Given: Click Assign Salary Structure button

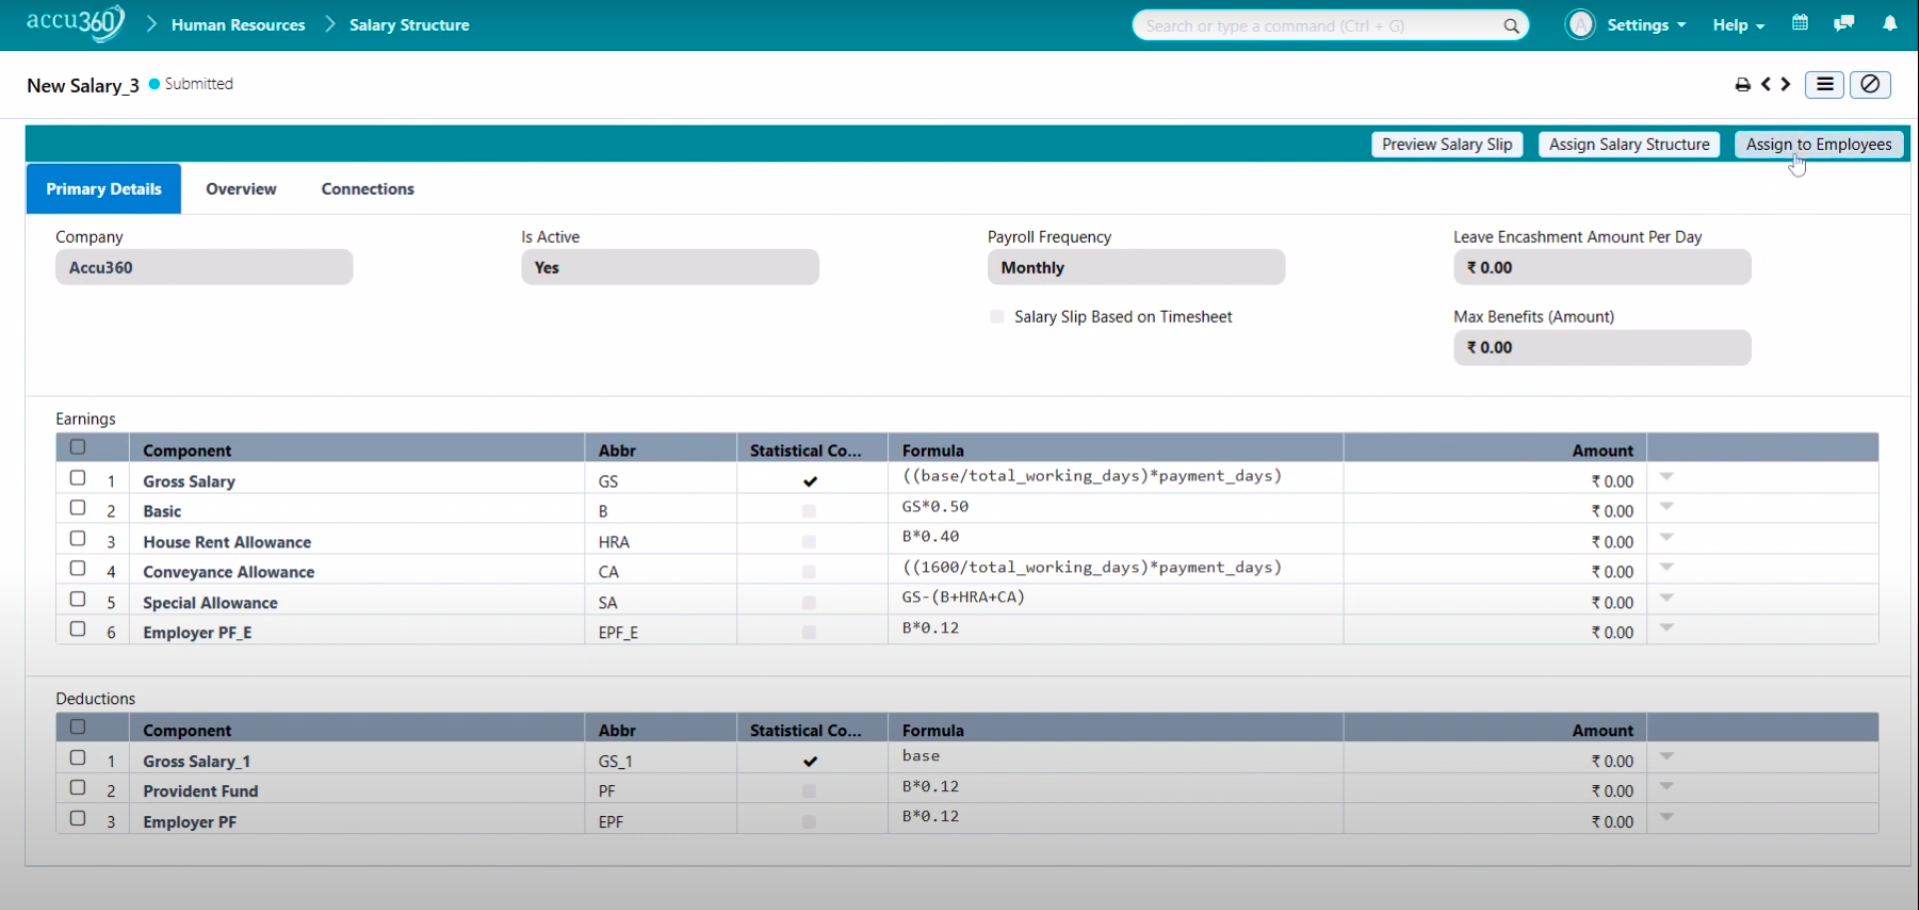Looking at the screenshot, I should tap(1629, 144).
